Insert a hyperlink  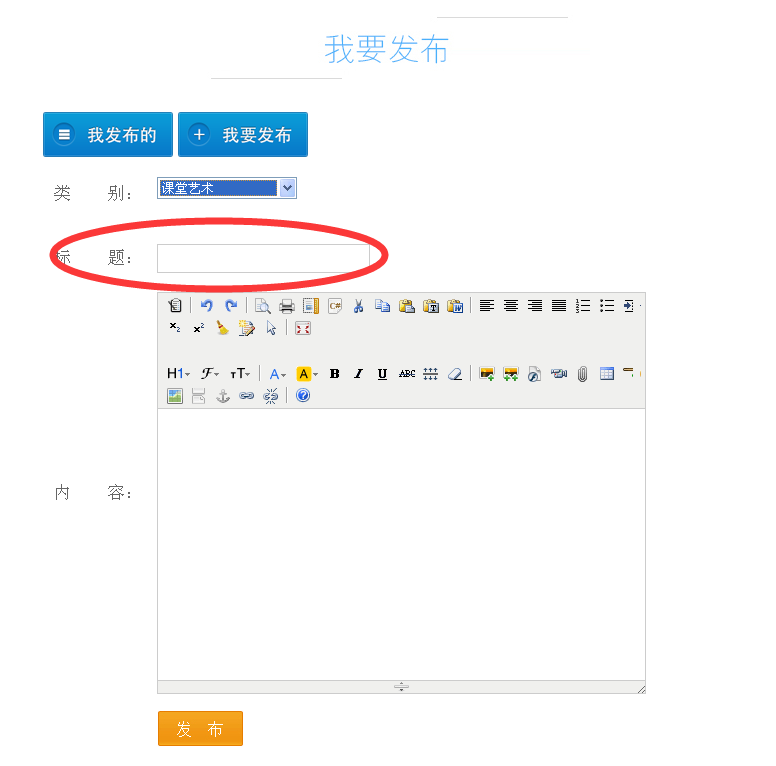[246, 396]
